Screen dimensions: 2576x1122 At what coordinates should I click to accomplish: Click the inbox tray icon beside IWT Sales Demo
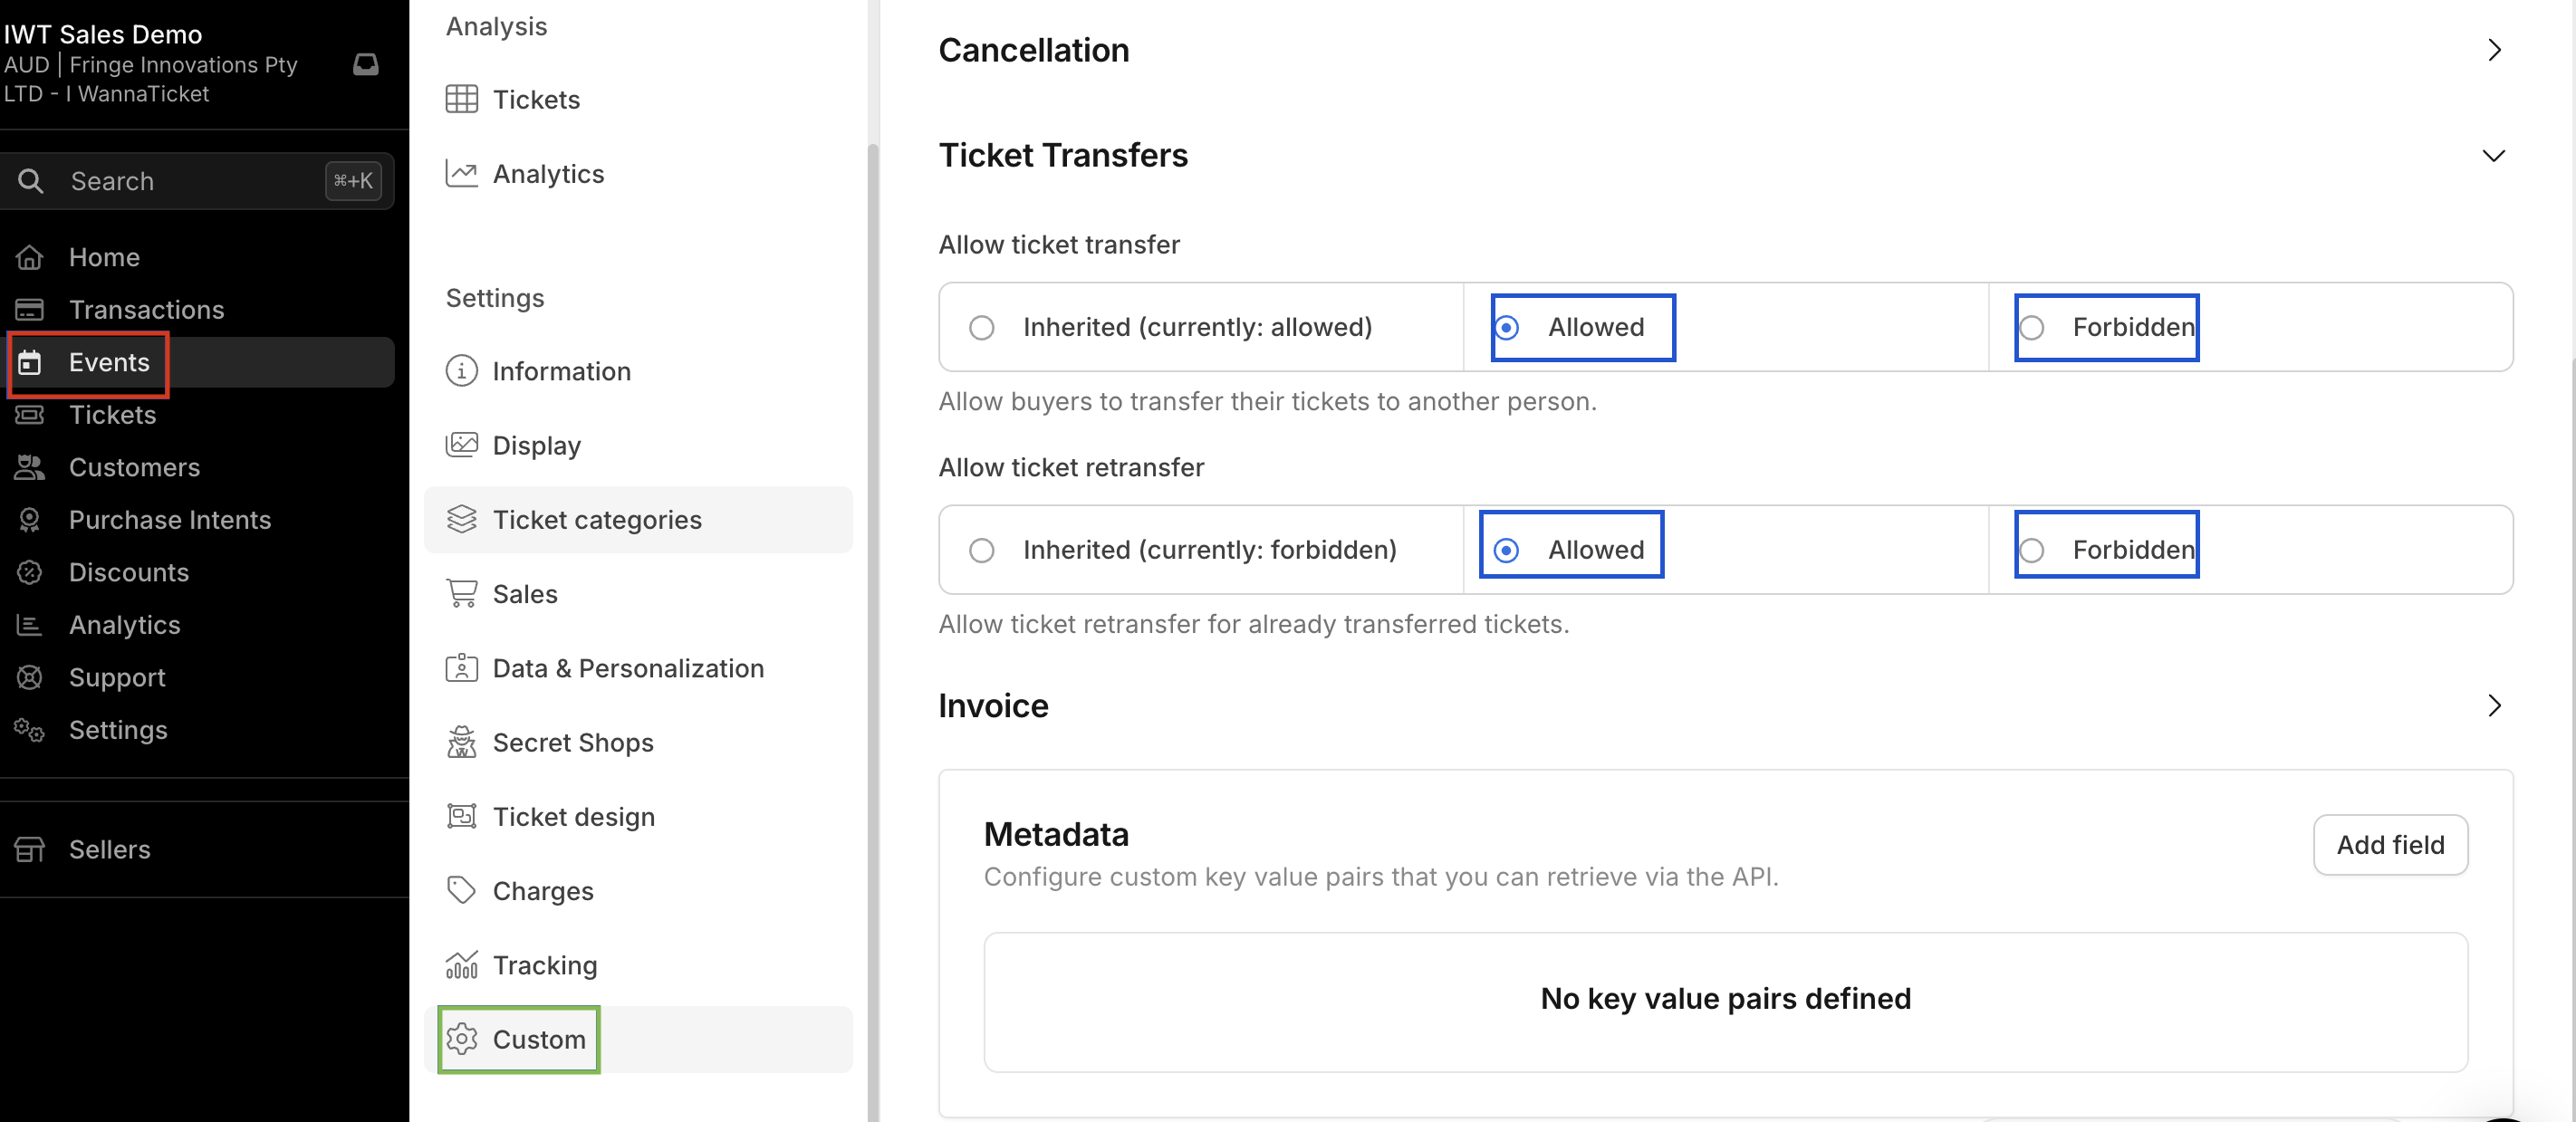click(366, 65)
